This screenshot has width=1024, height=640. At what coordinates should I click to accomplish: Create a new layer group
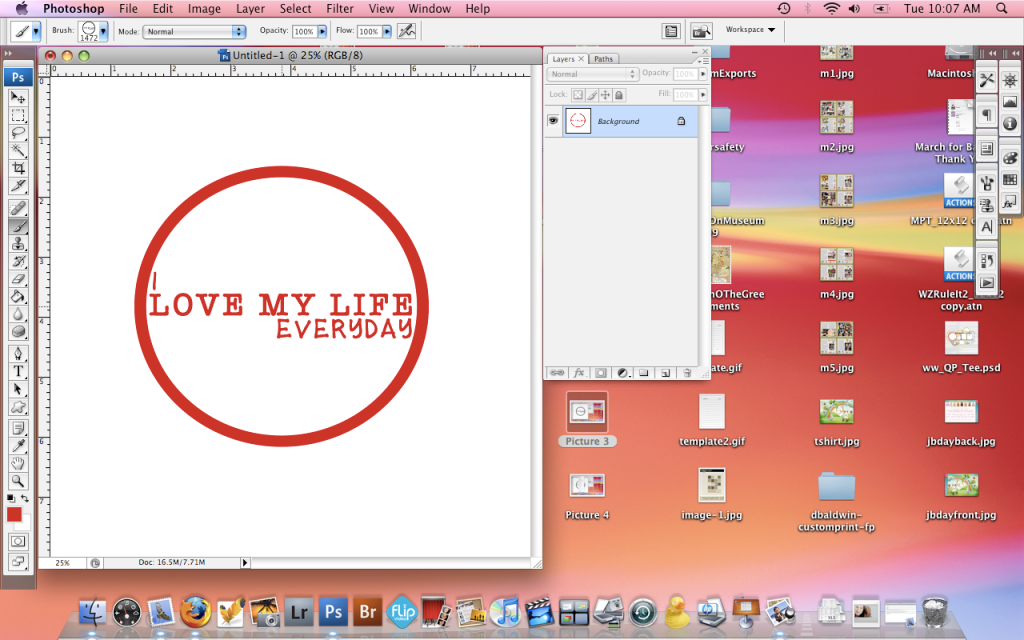coord(644,373)
